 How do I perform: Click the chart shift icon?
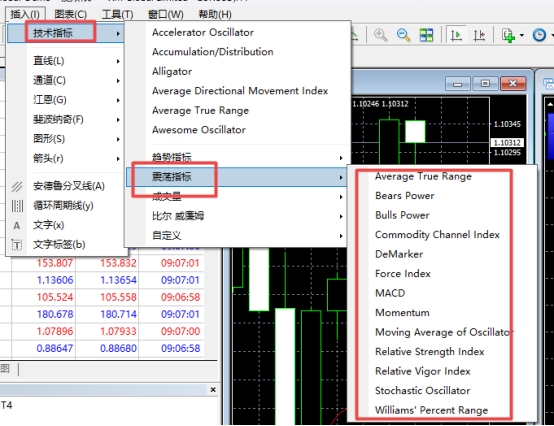(479, 35)
